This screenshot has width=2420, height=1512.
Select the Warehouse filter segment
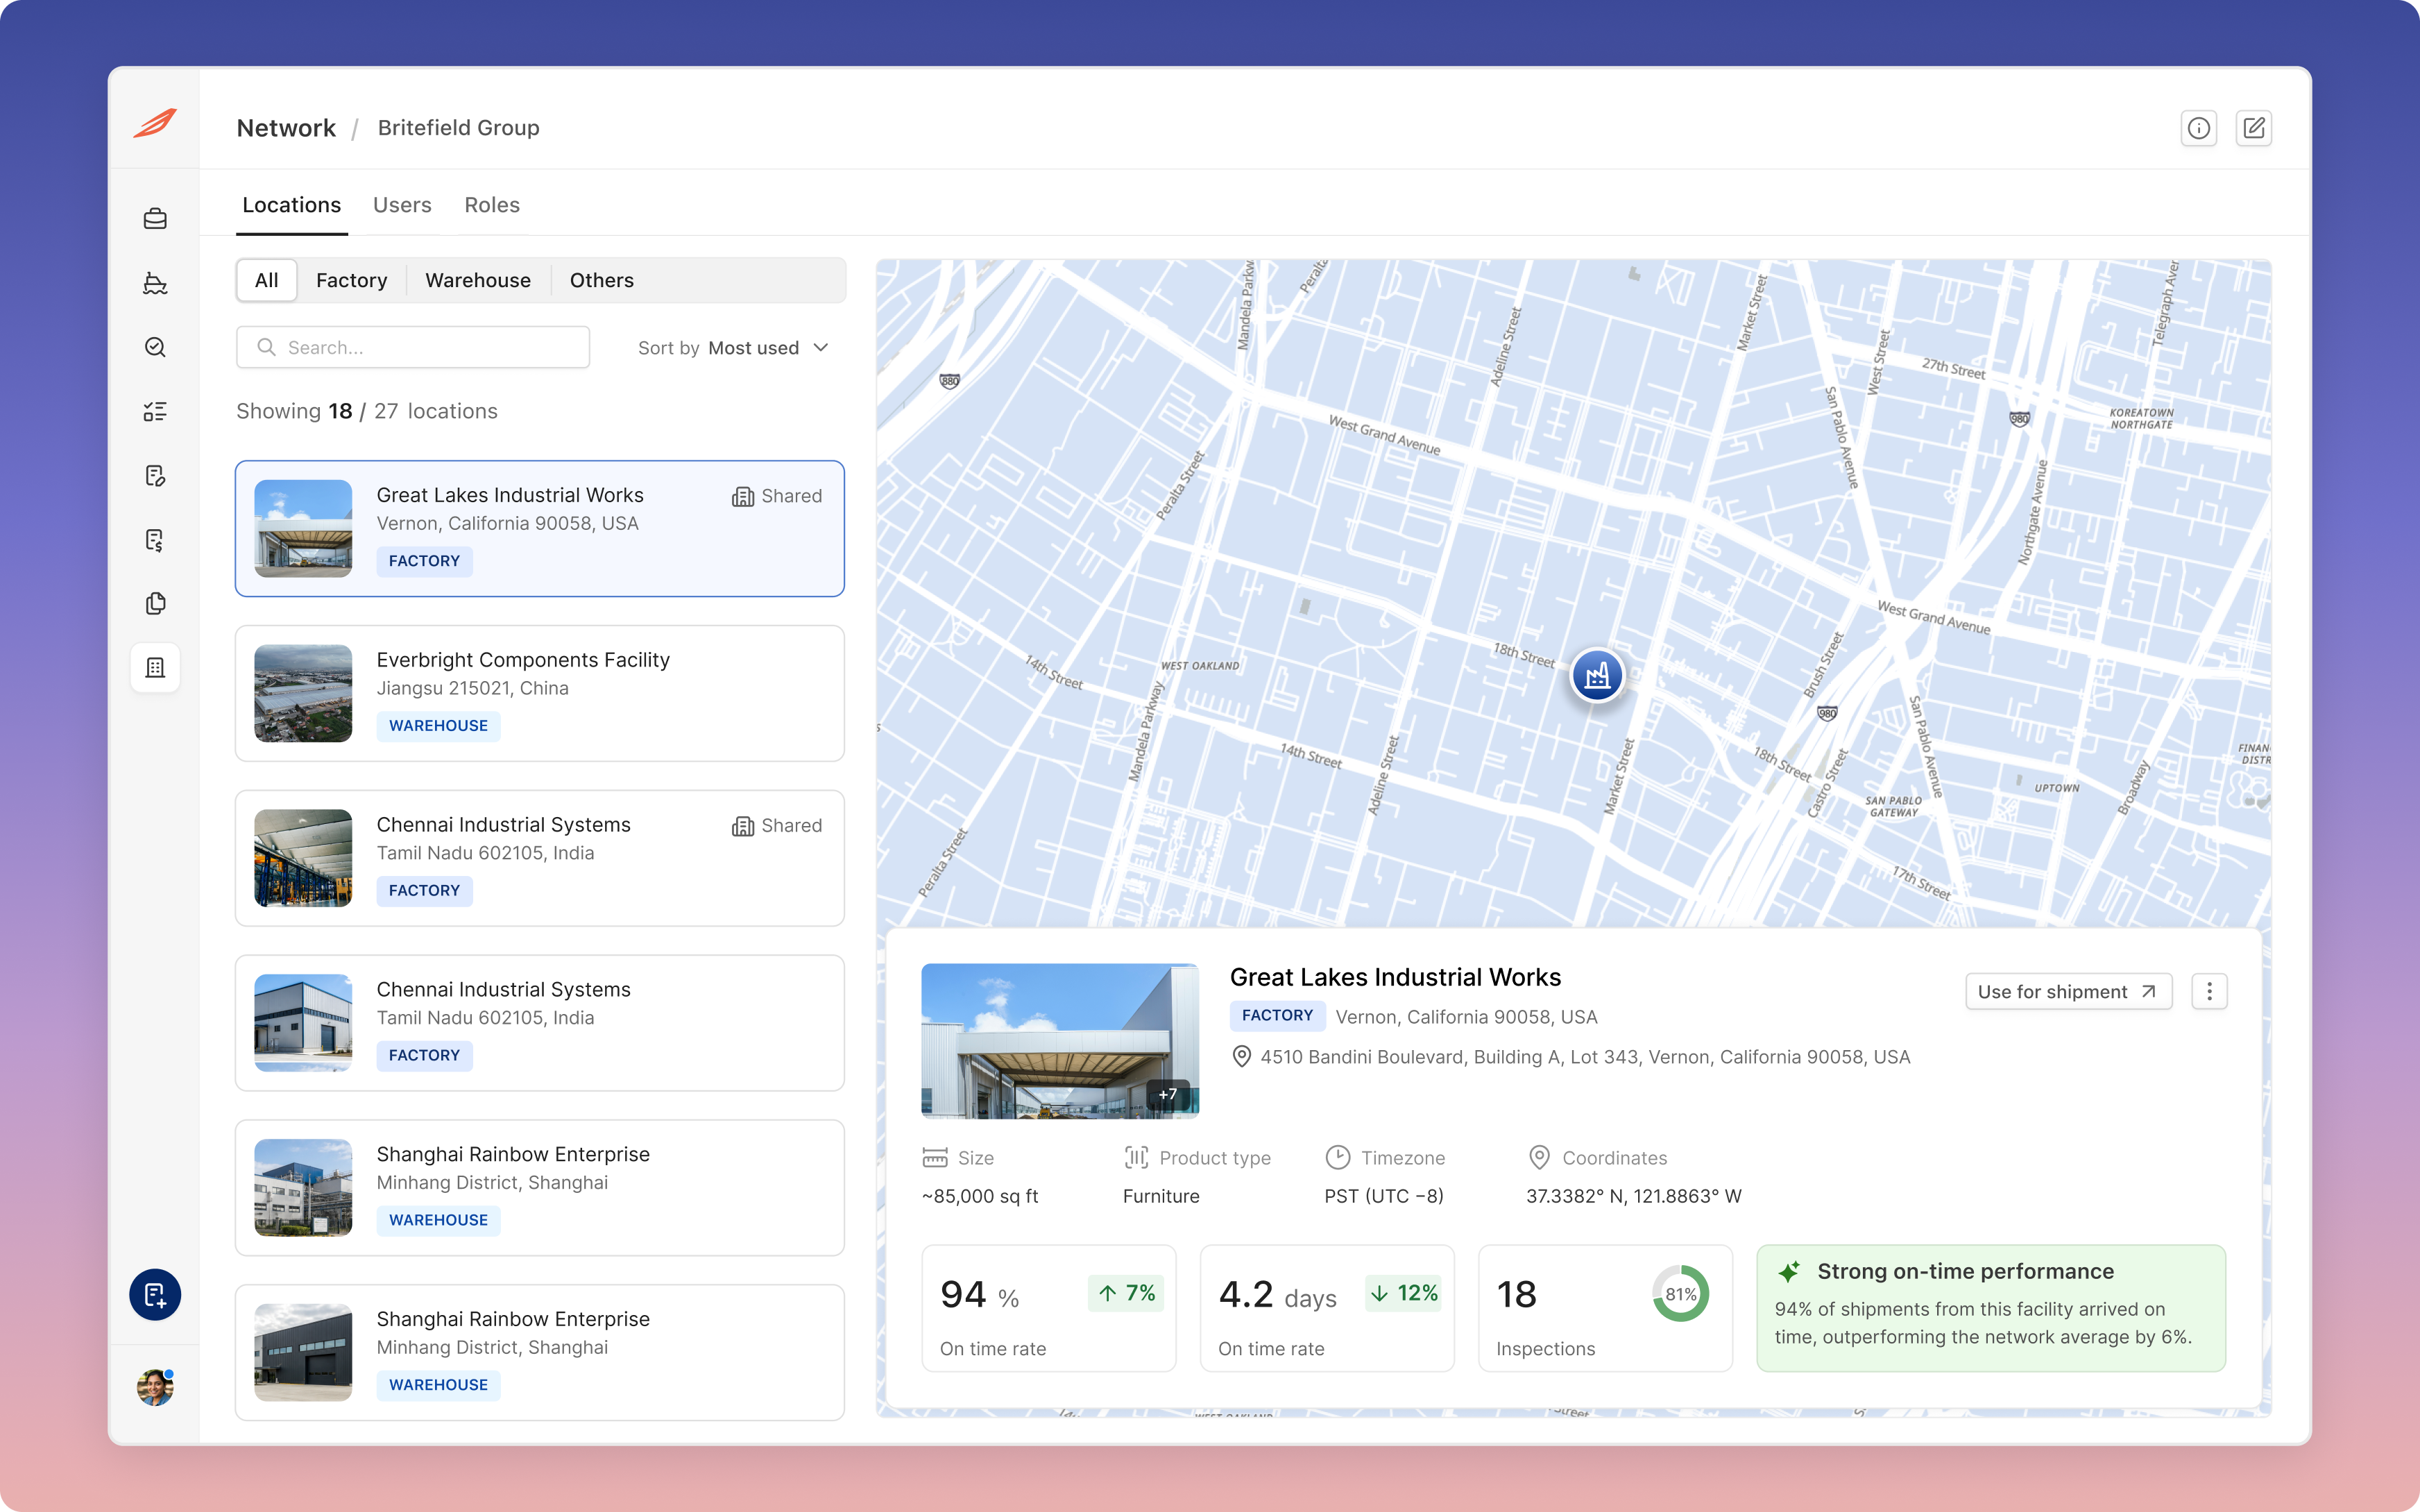478,280
